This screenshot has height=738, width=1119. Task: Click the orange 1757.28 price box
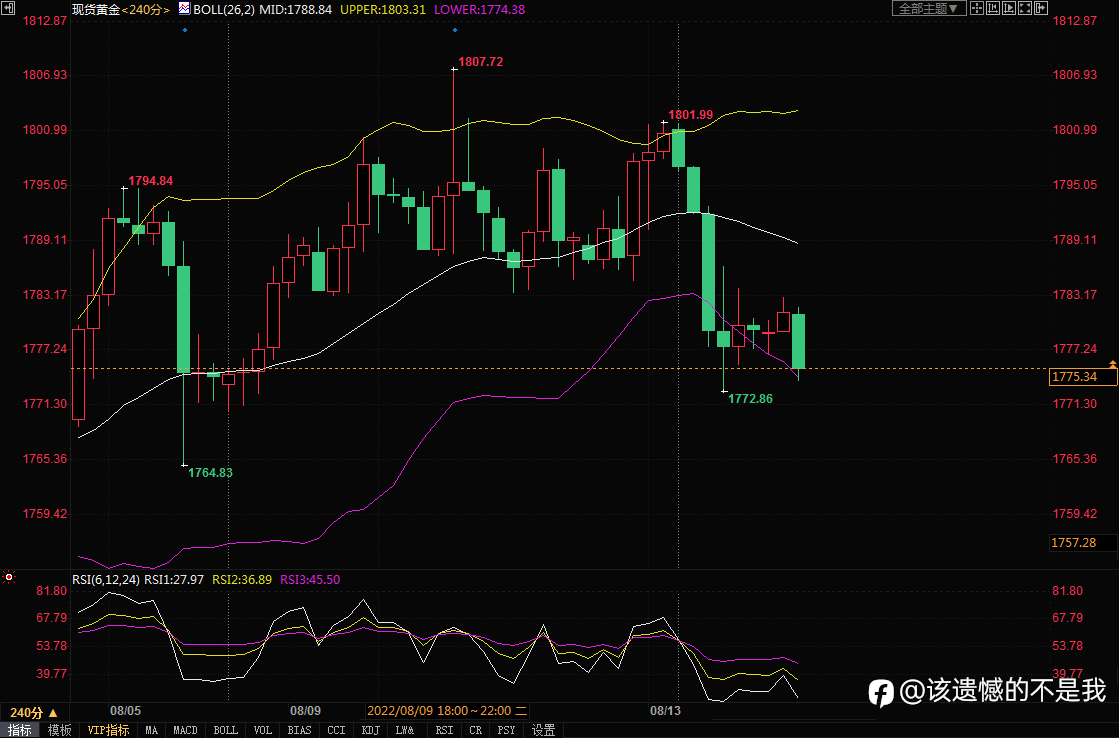tap(1083, 543)
